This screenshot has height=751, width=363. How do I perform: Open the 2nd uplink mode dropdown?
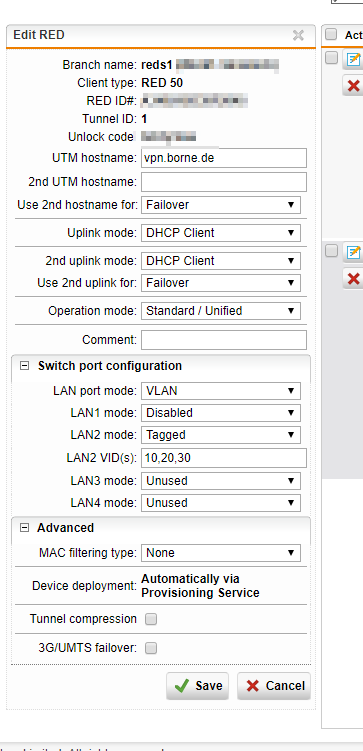221,261
